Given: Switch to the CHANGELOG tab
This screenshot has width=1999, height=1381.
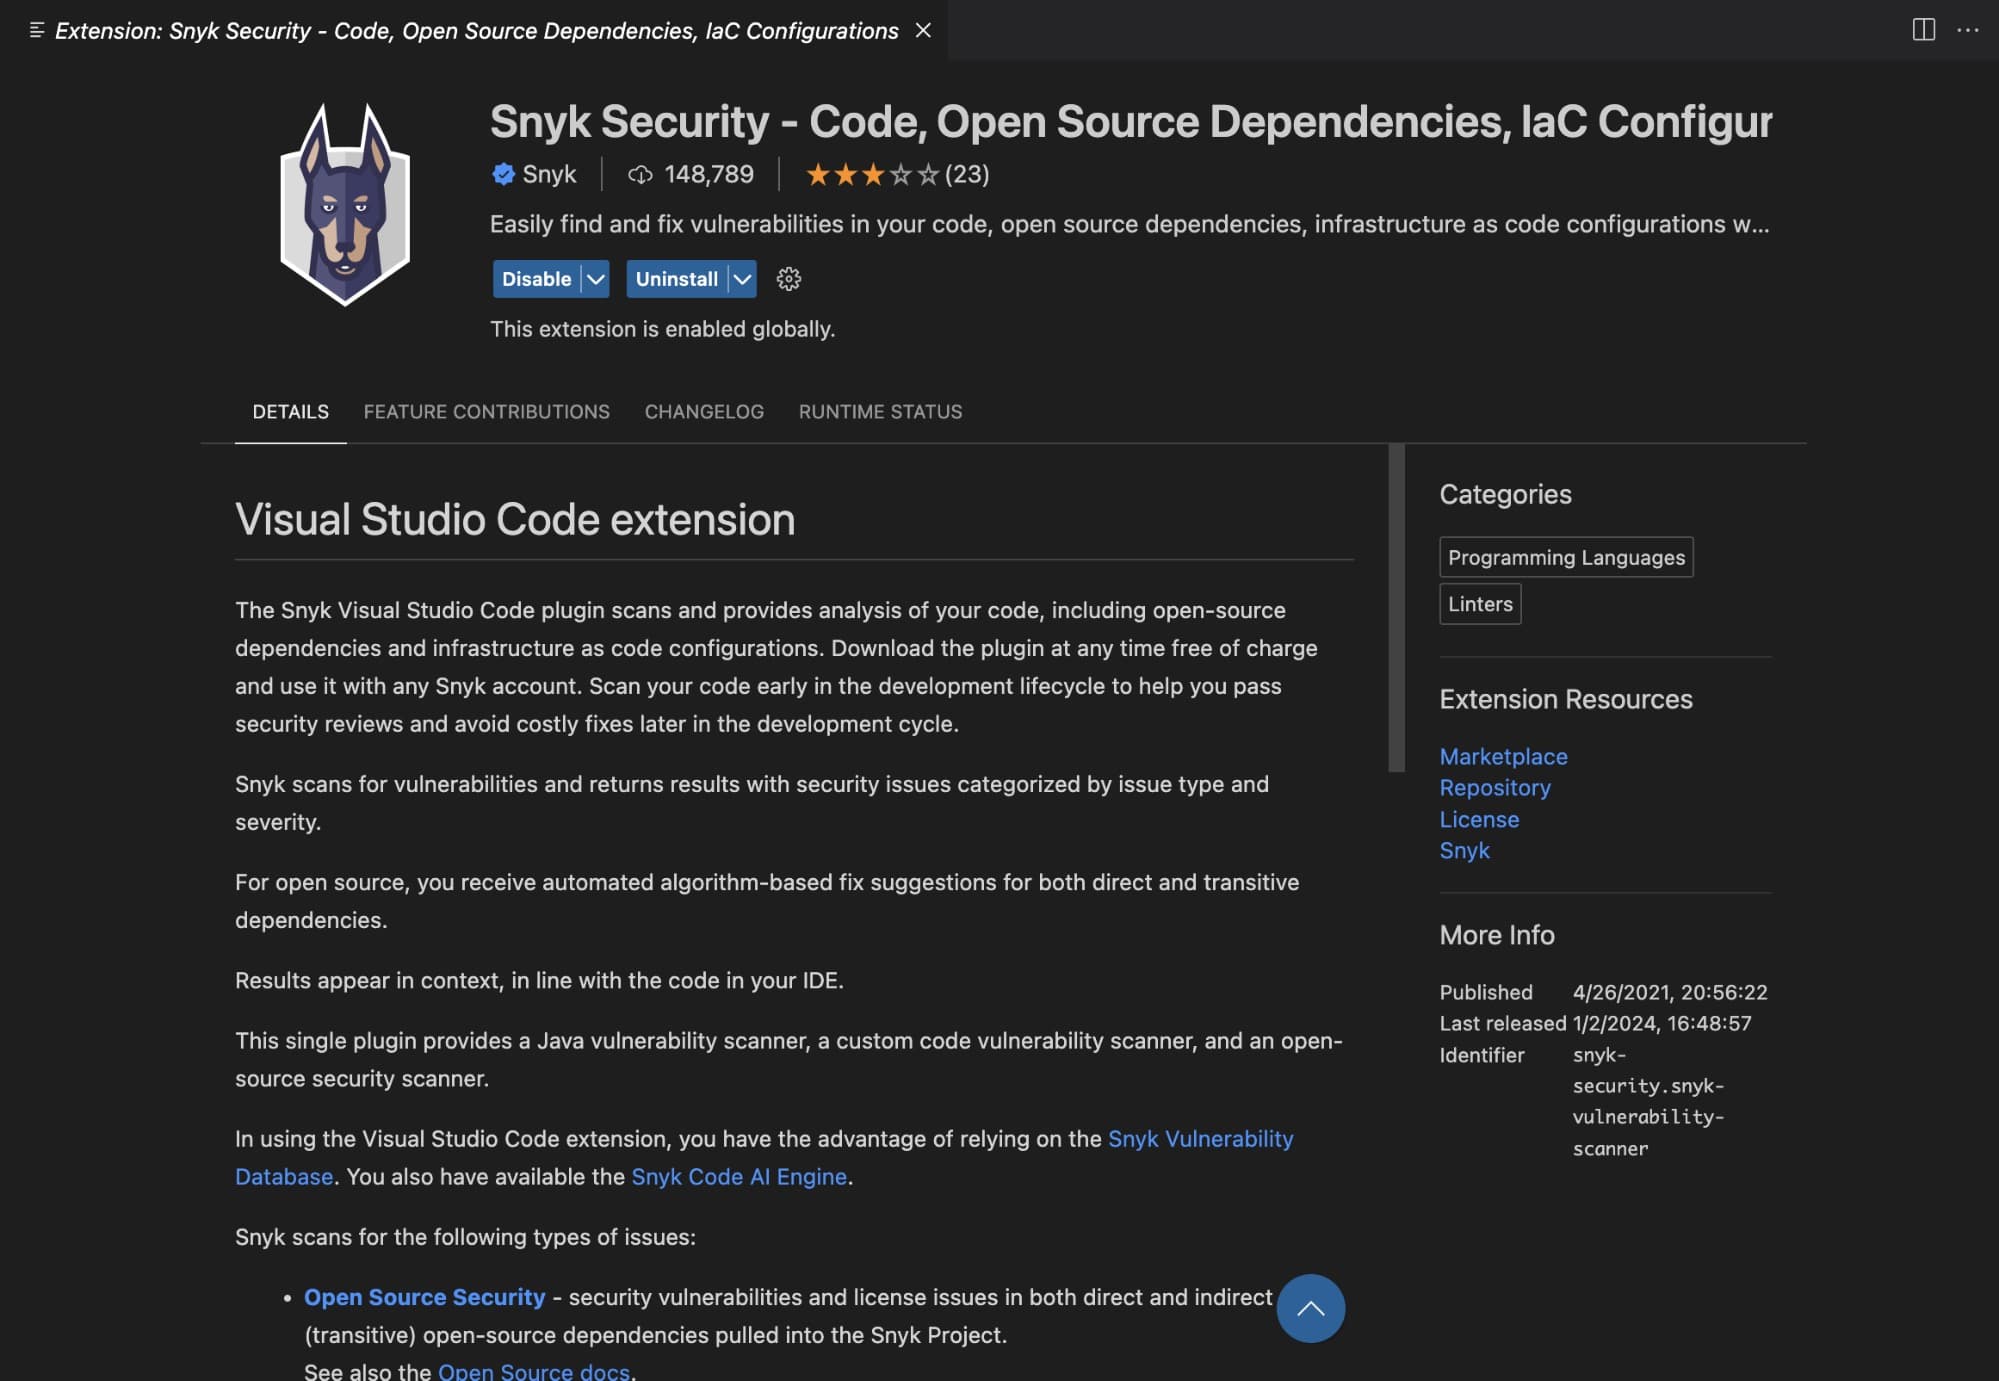Looking at the screenshot, I should click(x=703, y=412).
